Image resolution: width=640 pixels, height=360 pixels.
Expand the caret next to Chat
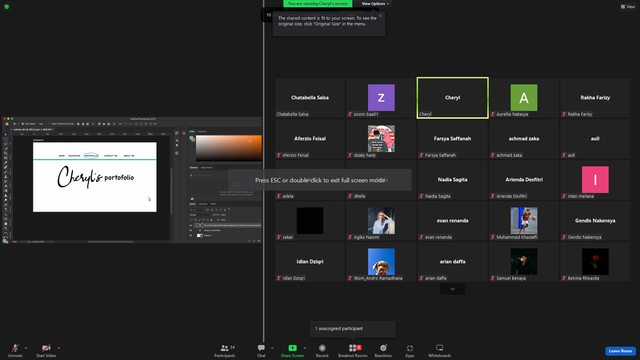272,348
